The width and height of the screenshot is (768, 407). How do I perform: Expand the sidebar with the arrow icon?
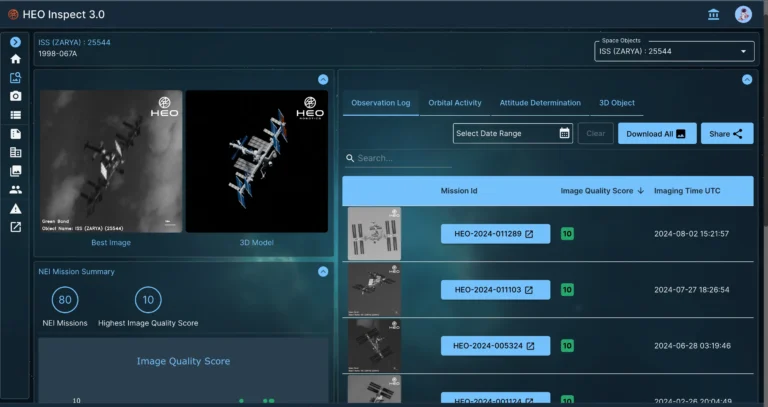(x=15, y=42)
